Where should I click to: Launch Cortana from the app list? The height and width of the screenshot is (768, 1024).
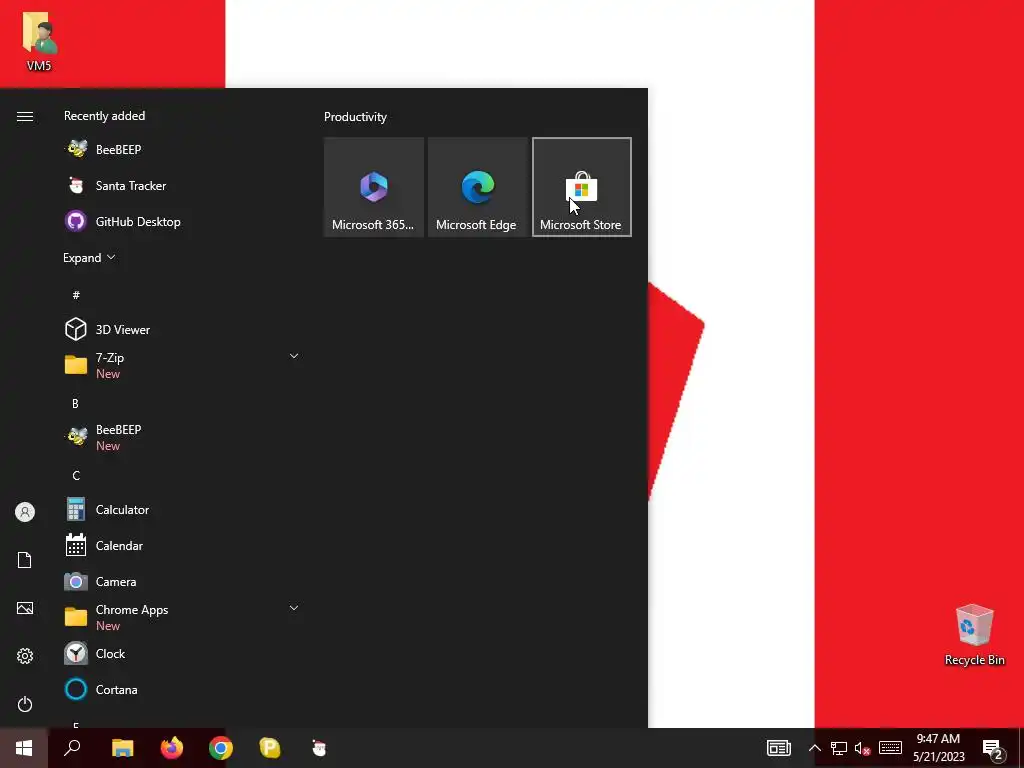[183, 689]
